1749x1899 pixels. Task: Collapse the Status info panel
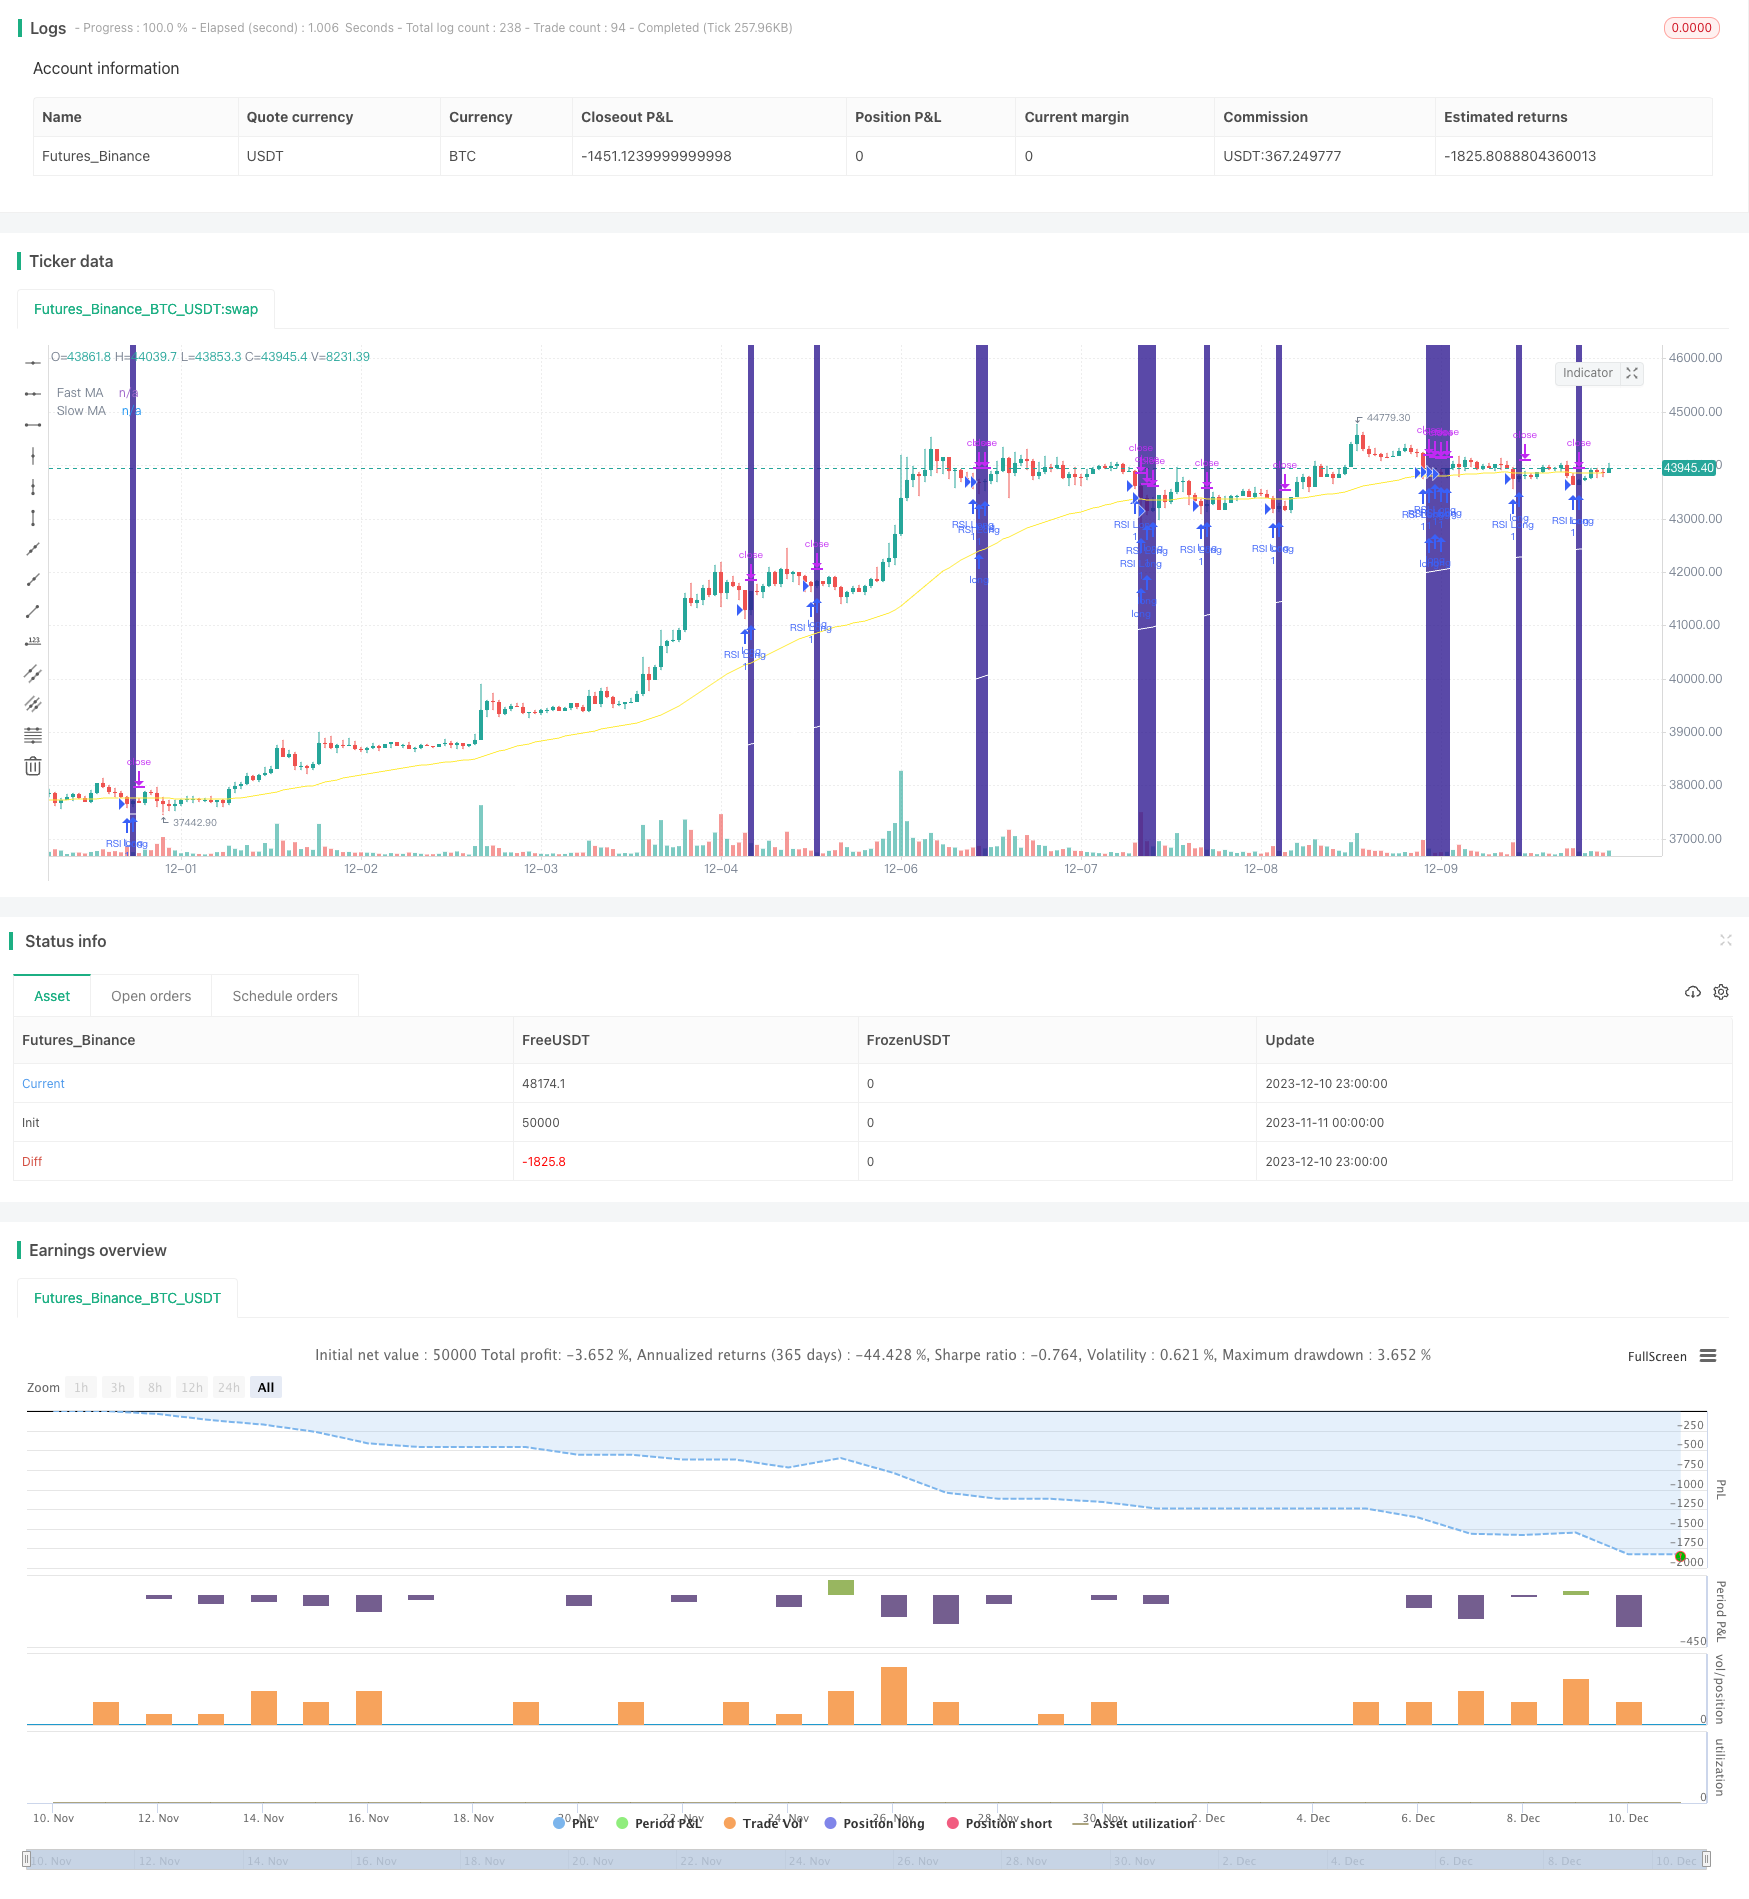click(x=1725, y=940)
